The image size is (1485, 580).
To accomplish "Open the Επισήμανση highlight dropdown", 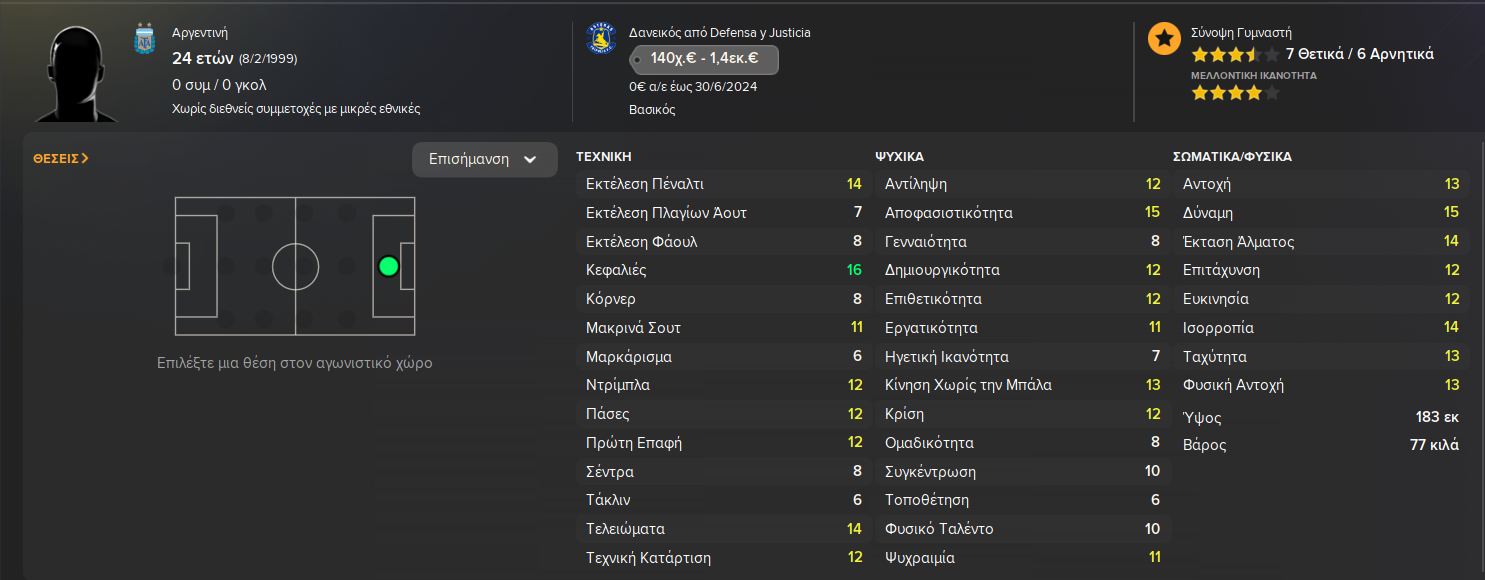I will 484,159.
